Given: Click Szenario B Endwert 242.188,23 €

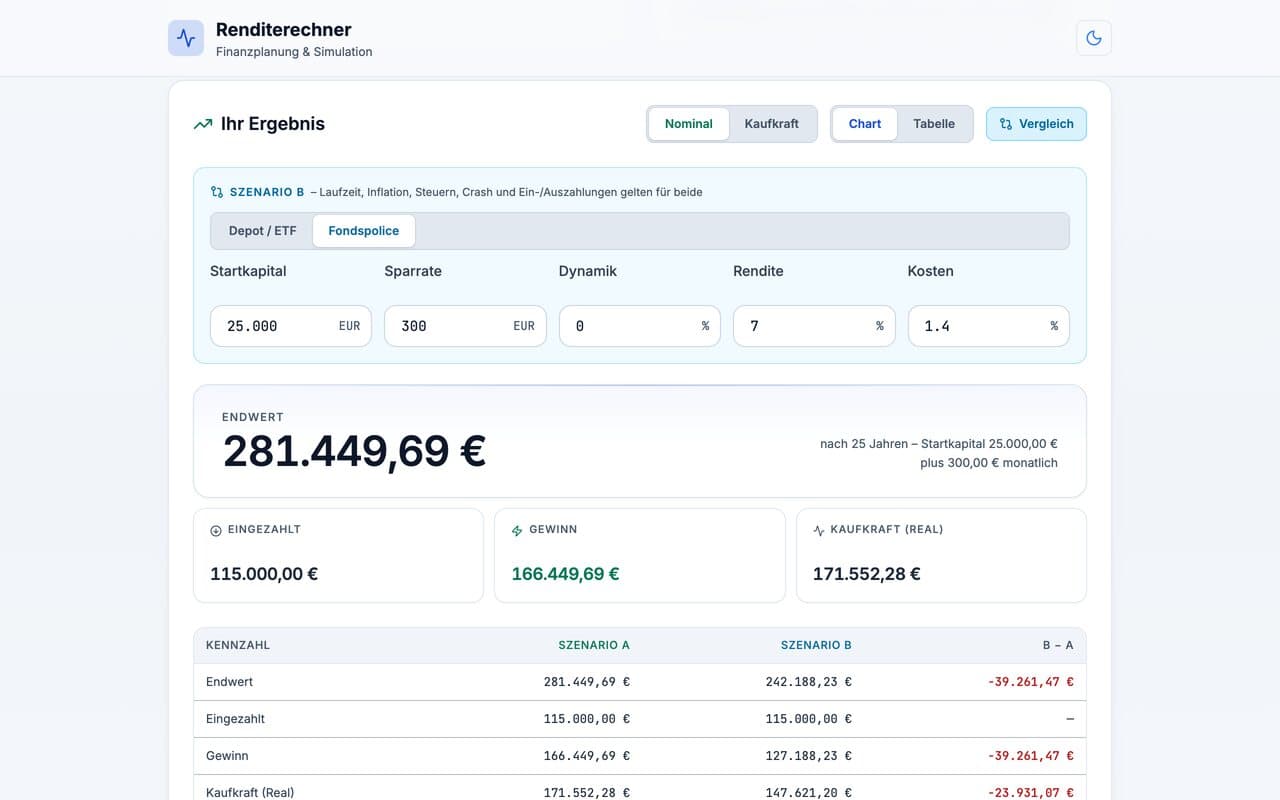Looking at the screenshot, I should pyautogui.click(x=809, y=682).
